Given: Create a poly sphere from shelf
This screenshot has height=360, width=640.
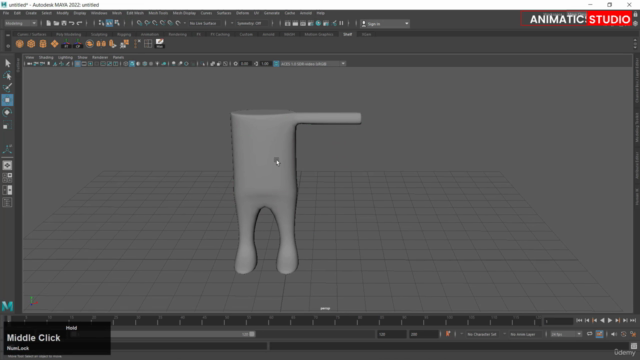Looking at the screenshot, I should click(x=20, y=44).
